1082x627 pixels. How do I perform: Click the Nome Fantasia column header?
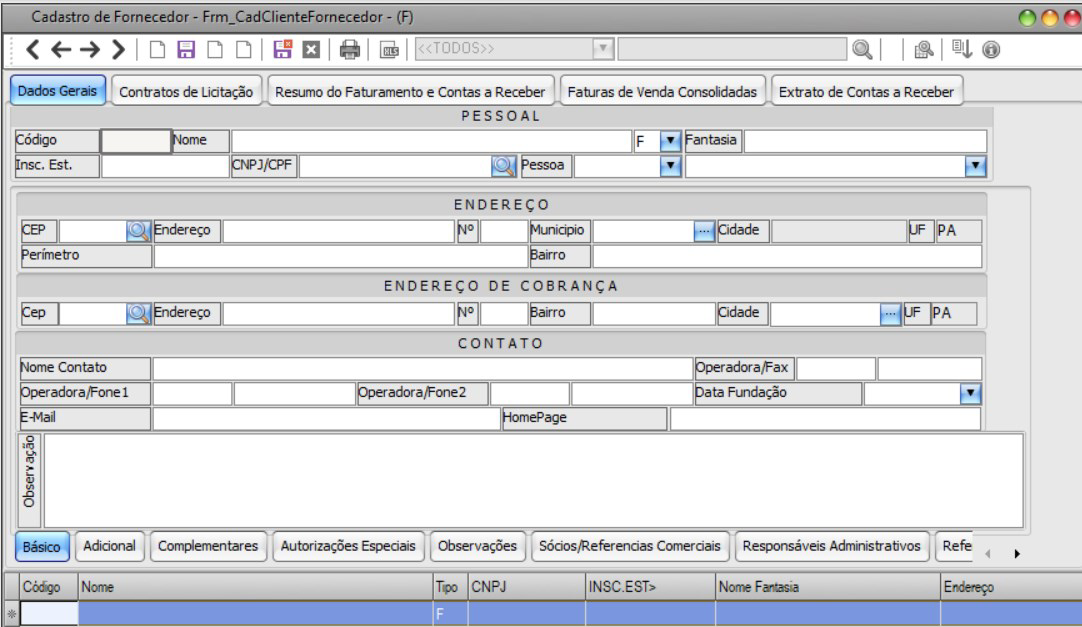[827, 587]
